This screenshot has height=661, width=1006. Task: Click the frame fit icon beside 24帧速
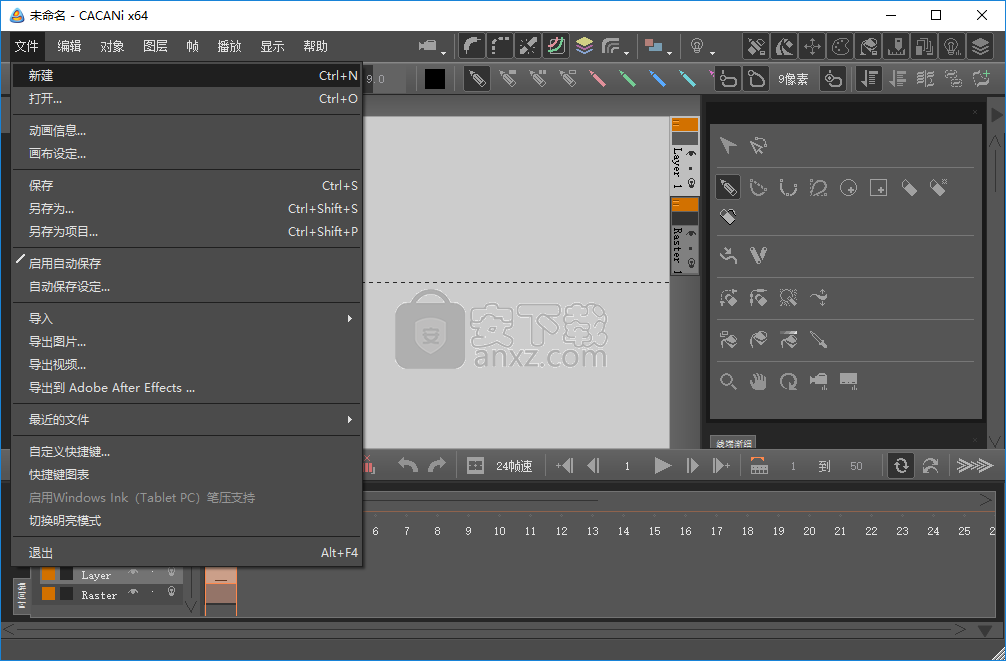475,466
